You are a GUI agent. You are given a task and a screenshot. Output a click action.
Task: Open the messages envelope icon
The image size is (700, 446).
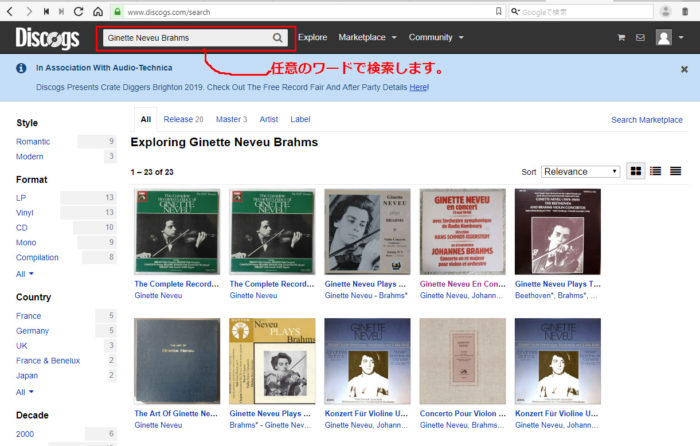[x=640, y=38]
